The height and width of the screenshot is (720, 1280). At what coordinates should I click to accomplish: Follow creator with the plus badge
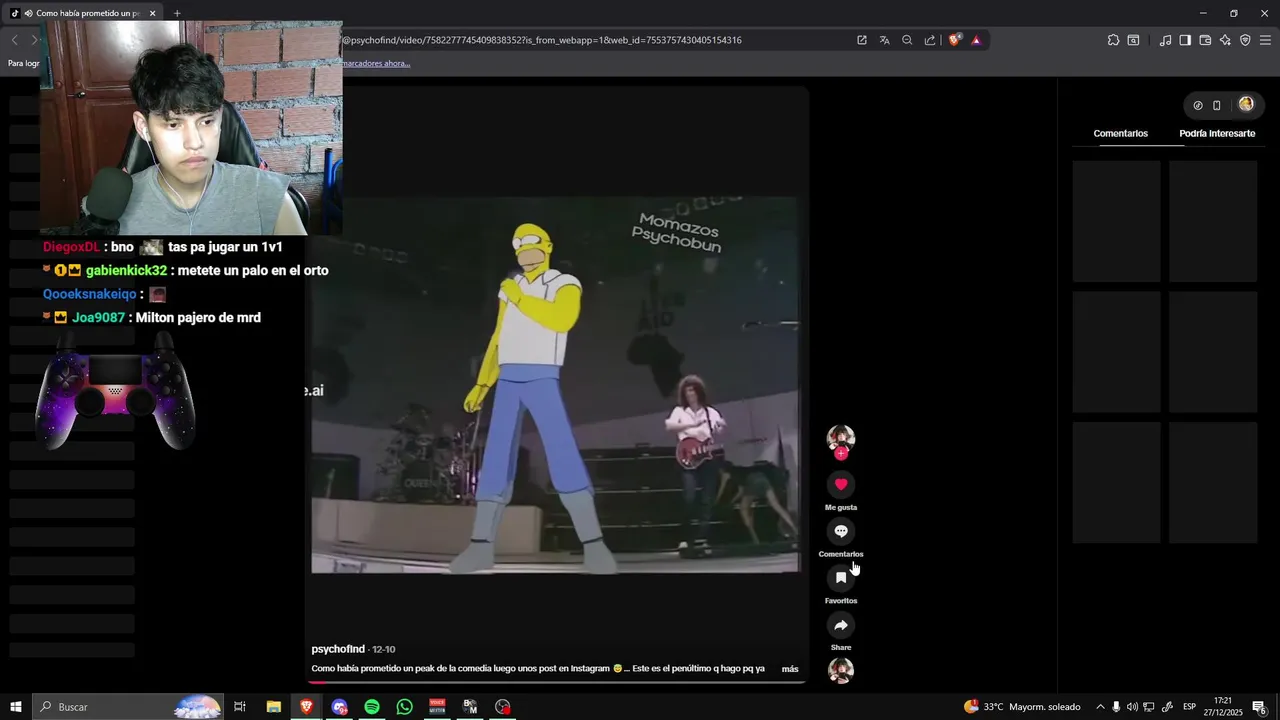[841, 453]
